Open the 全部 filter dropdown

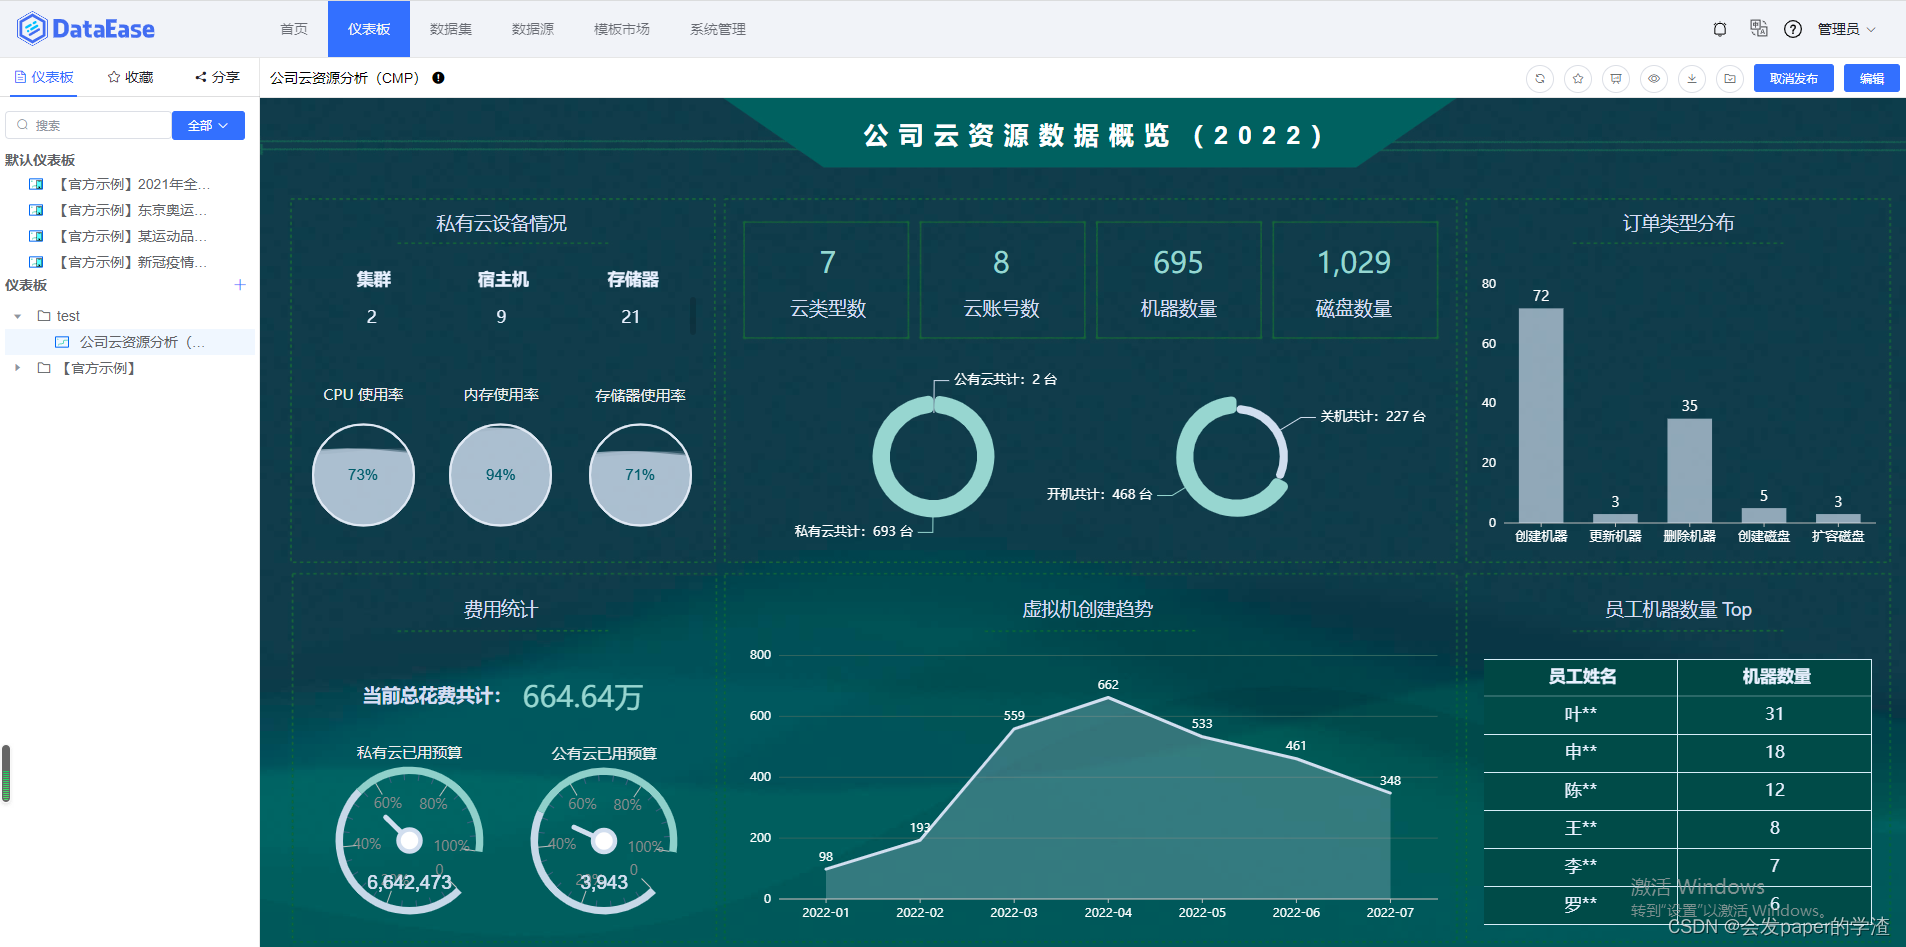tap(207, 125)
